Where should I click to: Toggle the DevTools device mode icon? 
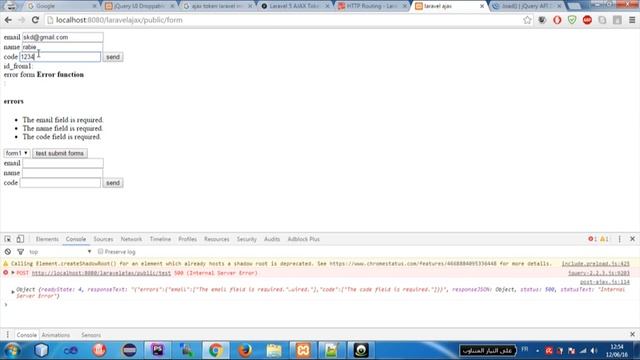(x=20, y=239)
